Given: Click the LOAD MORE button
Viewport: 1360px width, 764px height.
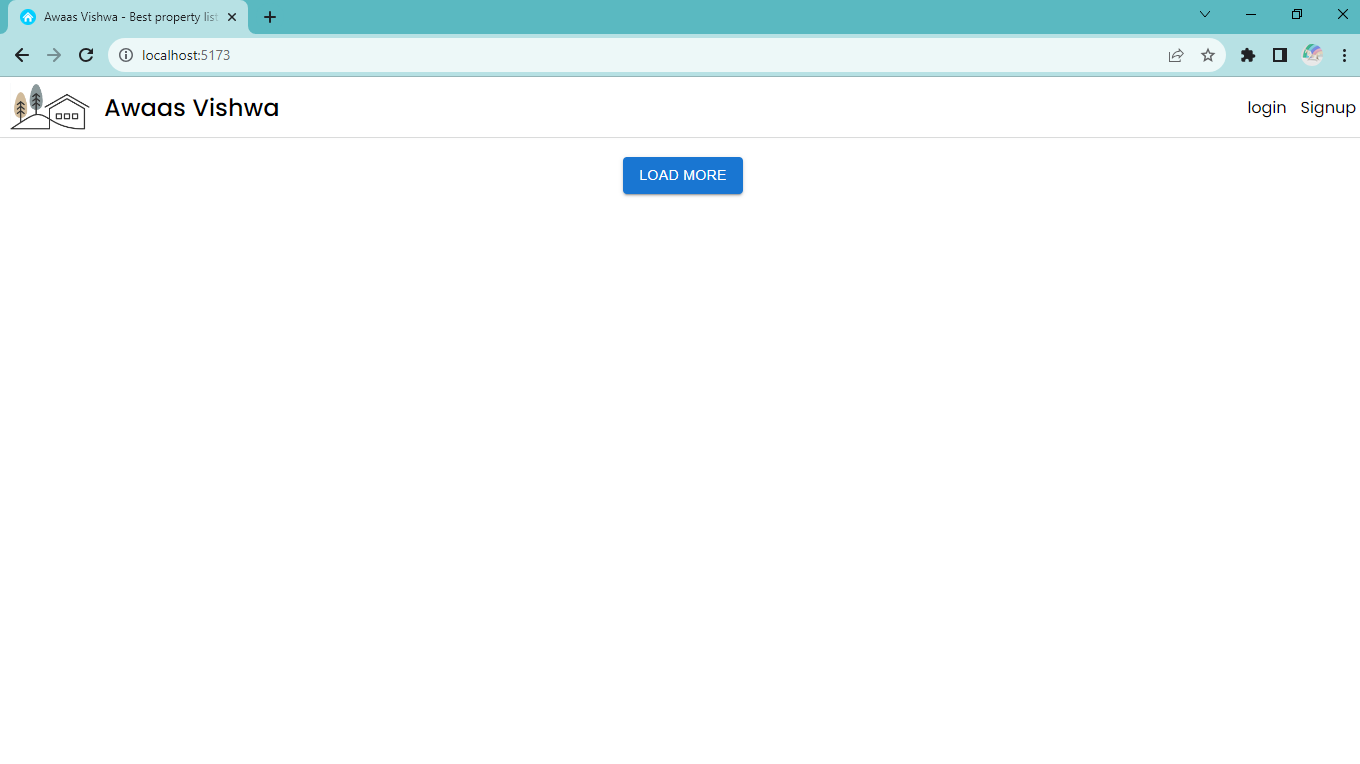Looking at the screenshot, I should (682, 175).
